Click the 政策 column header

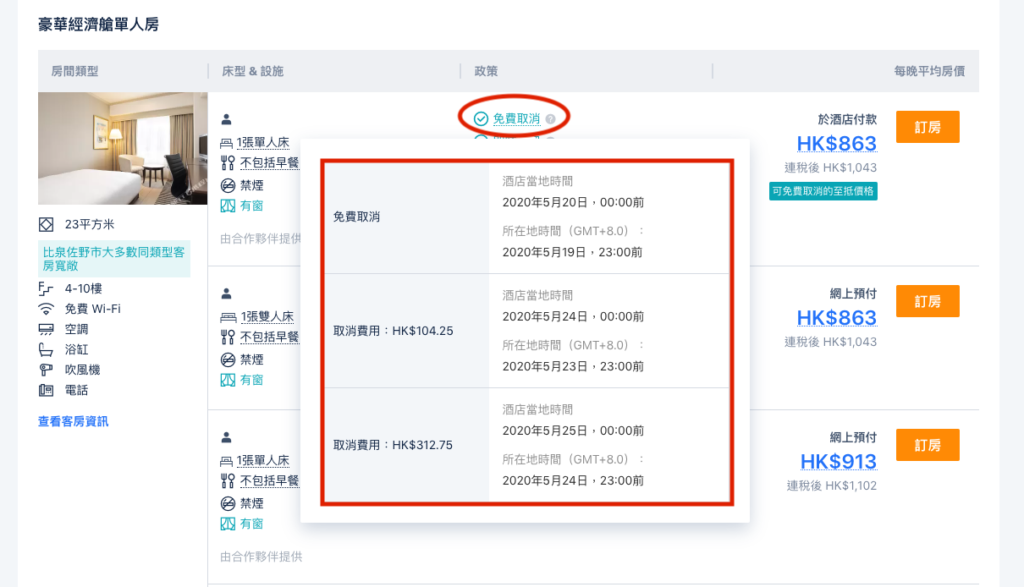(x=486, y=71)
